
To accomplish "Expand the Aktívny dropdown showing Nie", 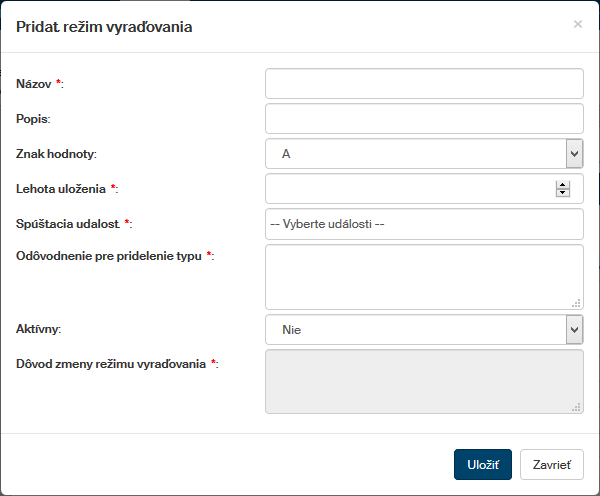I will pos(423,329).
